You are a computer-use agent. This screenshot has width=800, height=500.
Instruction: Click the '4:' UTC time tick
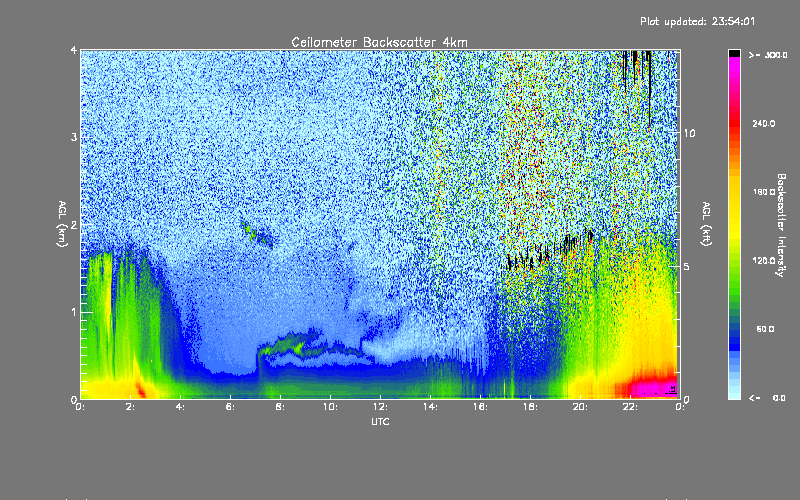click(x=181, y=407)
